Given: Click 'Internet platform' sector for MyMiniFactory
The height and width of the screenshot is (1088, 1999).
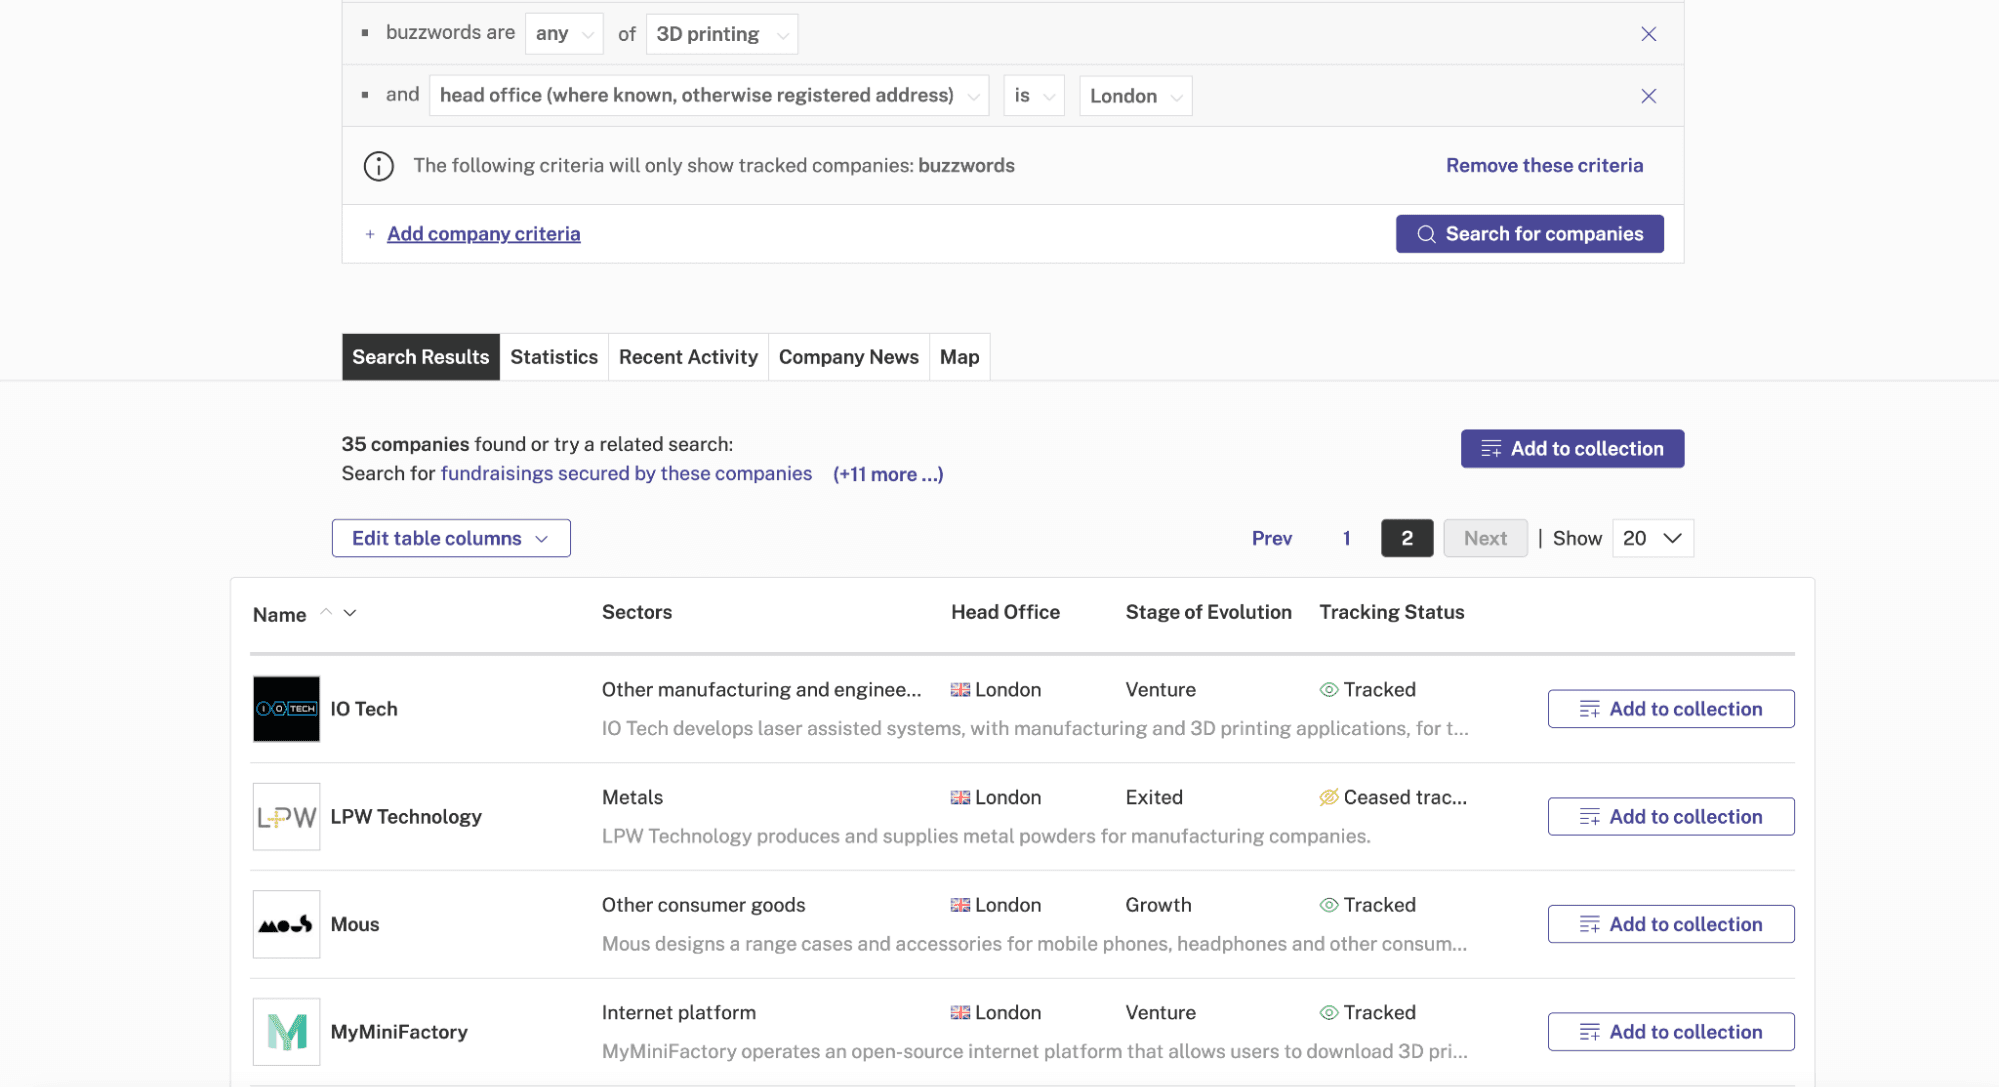Looking at the screenshot, I should point(679,1013).
